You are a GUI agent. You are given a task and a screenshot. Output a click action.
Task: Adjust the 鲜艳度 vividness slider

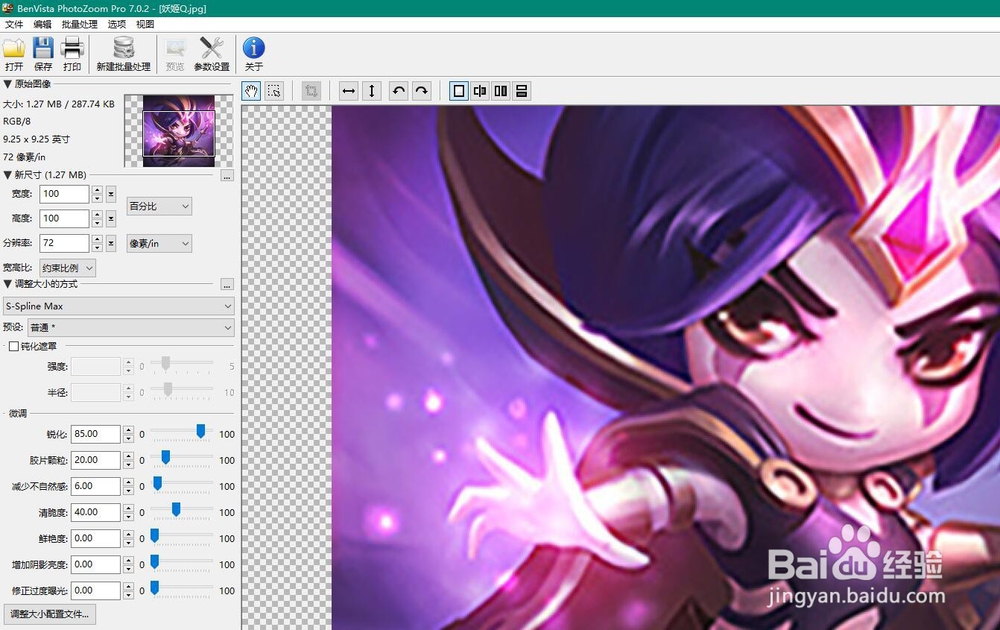point(154,536)
